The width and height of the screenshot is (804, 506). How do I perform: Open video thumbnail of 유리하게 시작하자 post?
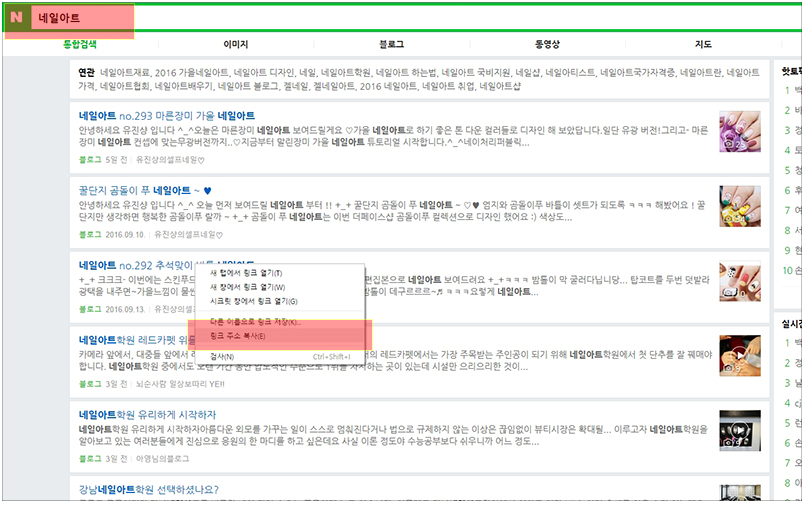click(740, 430)
